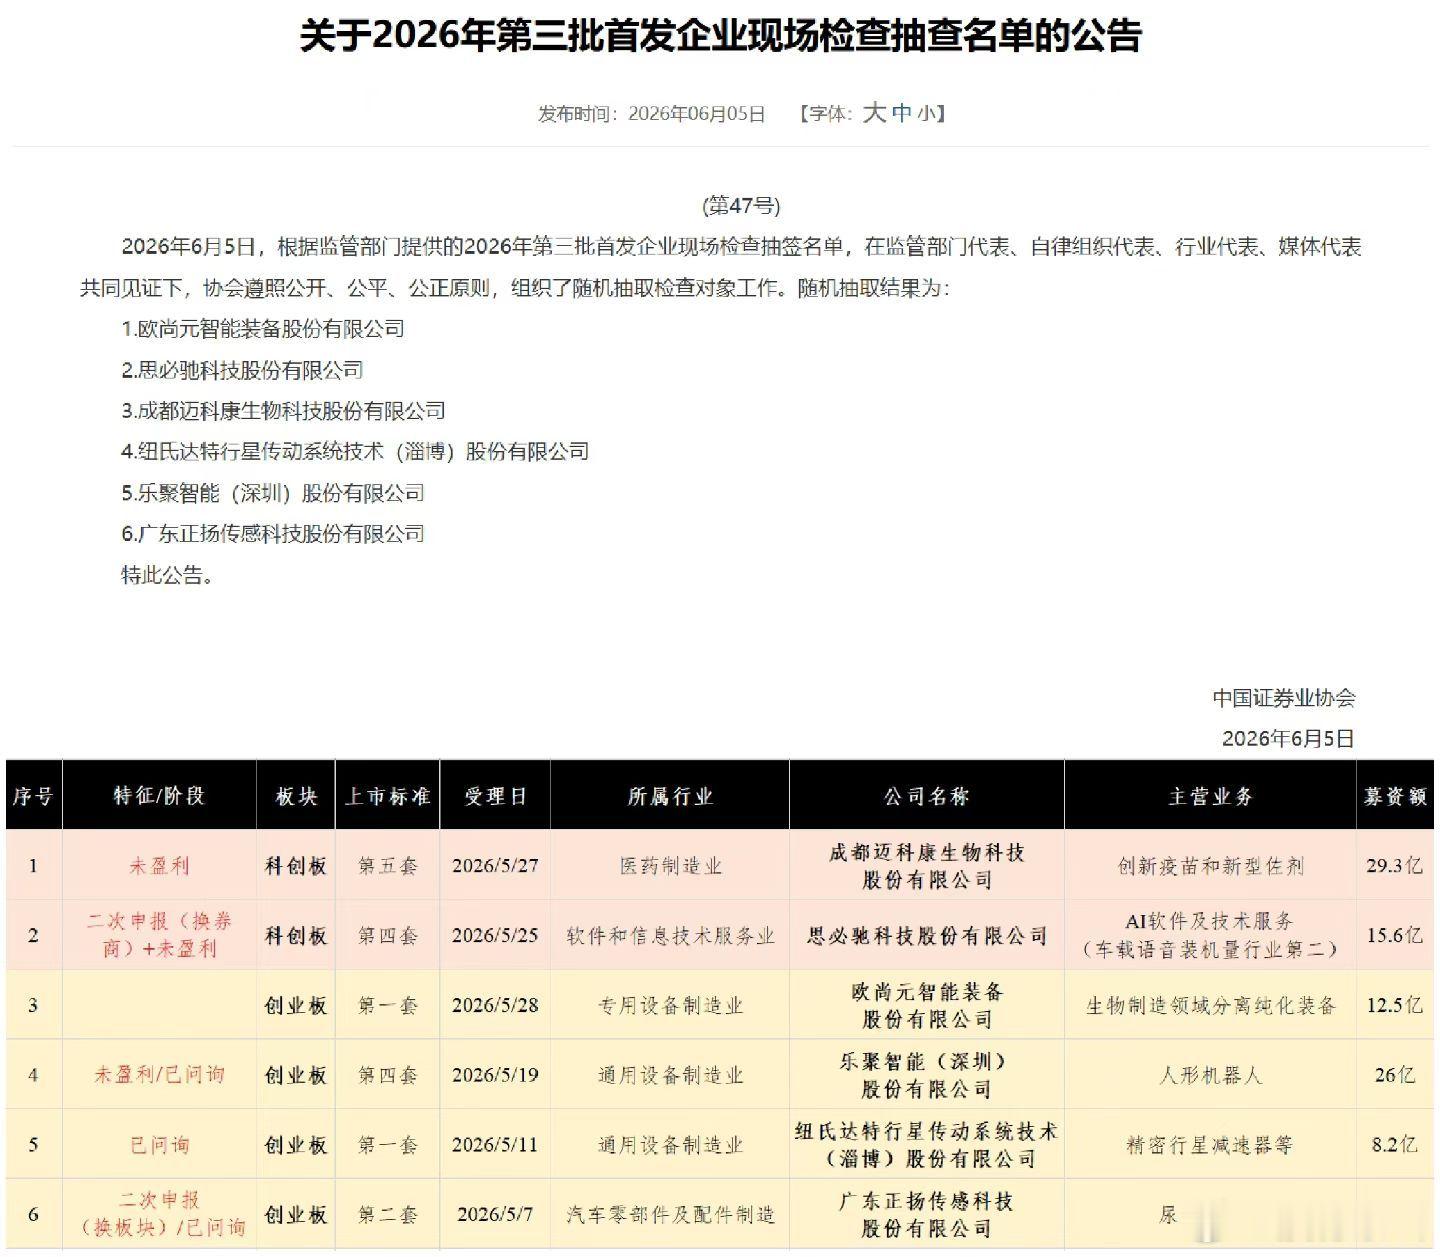Click the acceptance date 2026/5/7
Viewport: 1440px width, 1257px height.
[495, 1215]
